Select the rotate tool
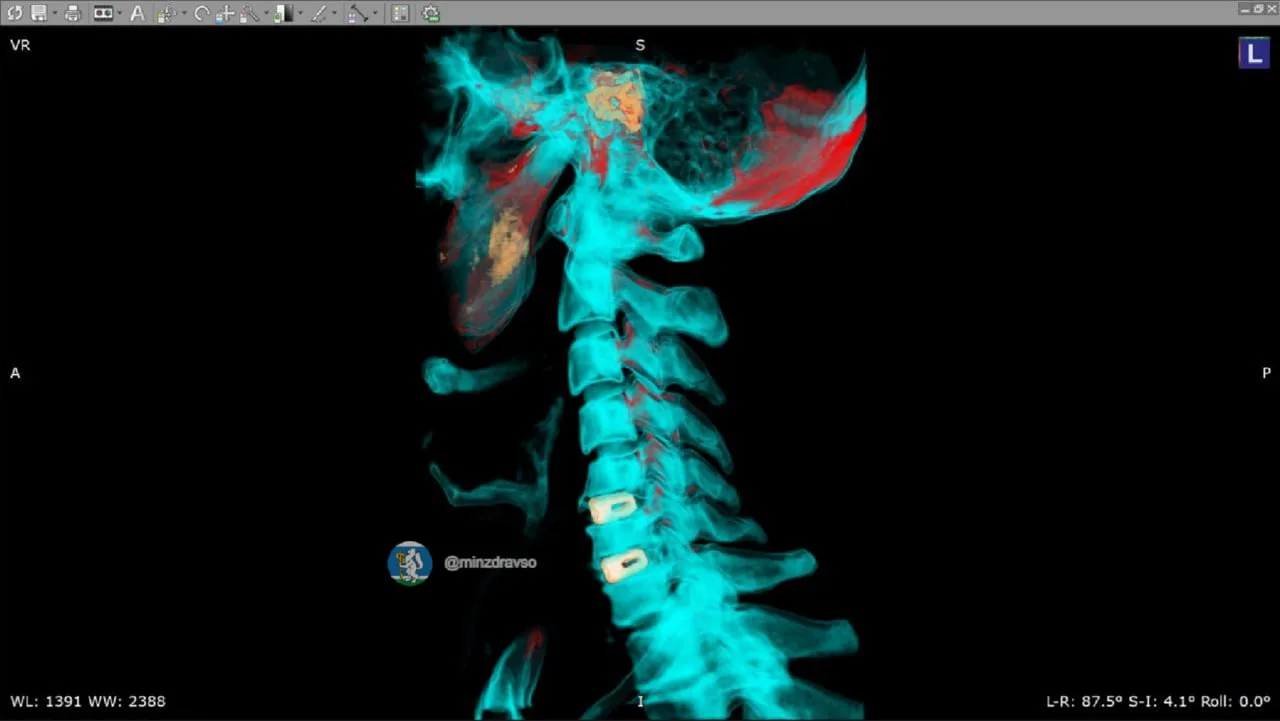Image resolution: width=1280 pixels, height=721 pixels. pyautogui.click(x=201, y=13)
